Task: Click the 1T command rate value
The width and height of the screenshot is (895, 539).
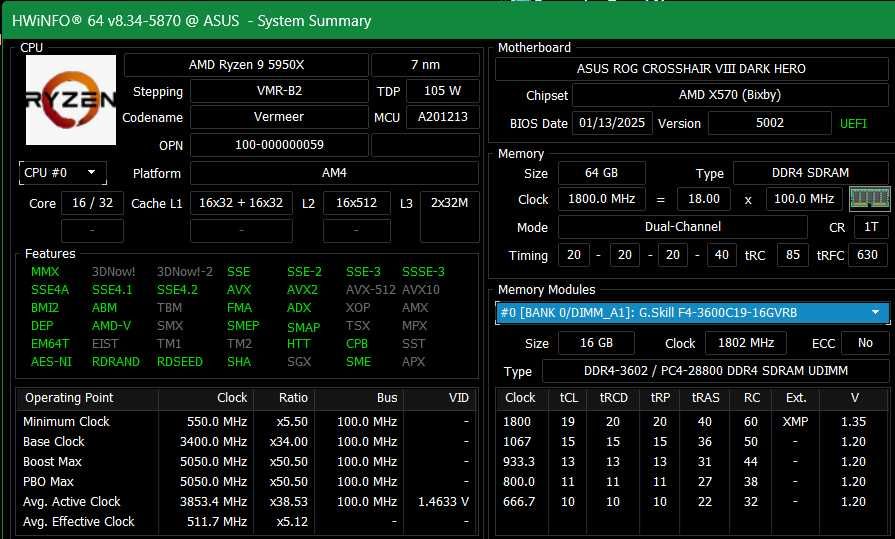Action: point(871,227)
